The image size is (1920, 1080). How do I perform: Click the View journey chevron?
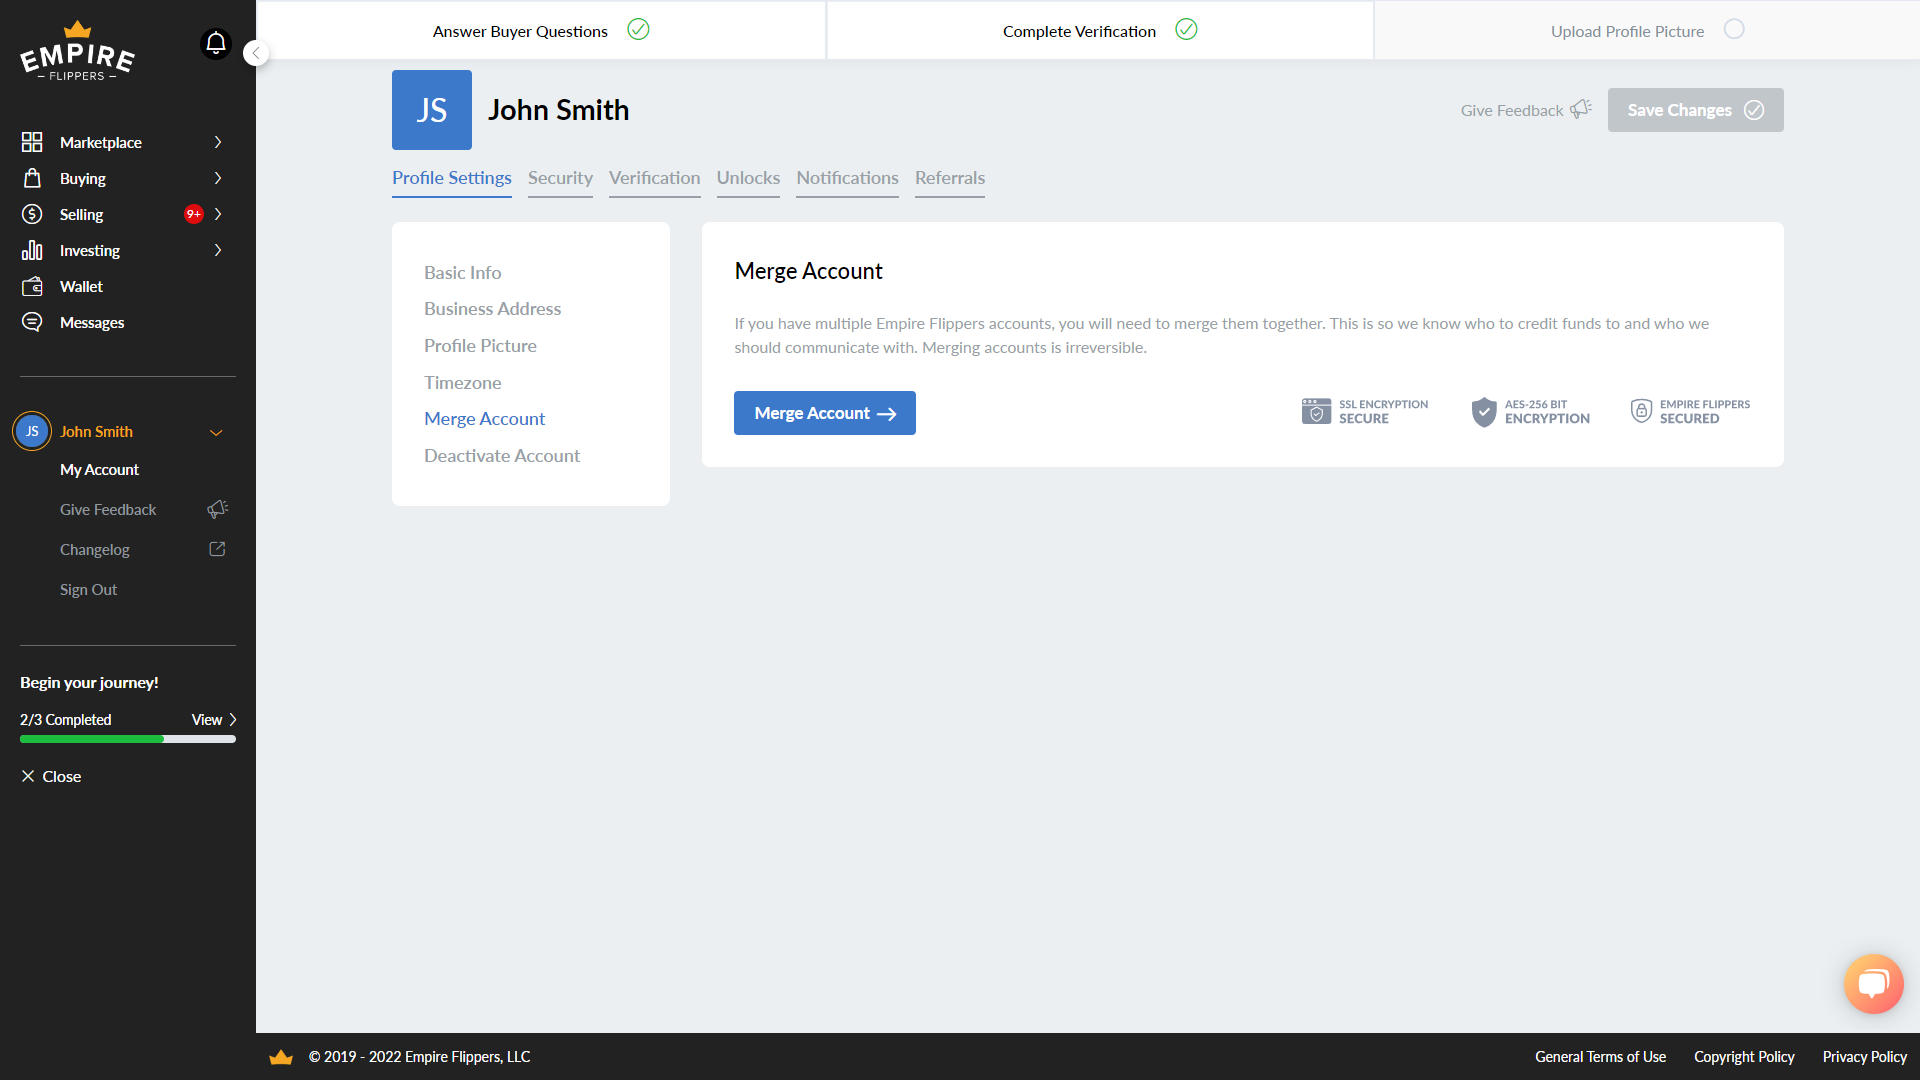(233, 719)
